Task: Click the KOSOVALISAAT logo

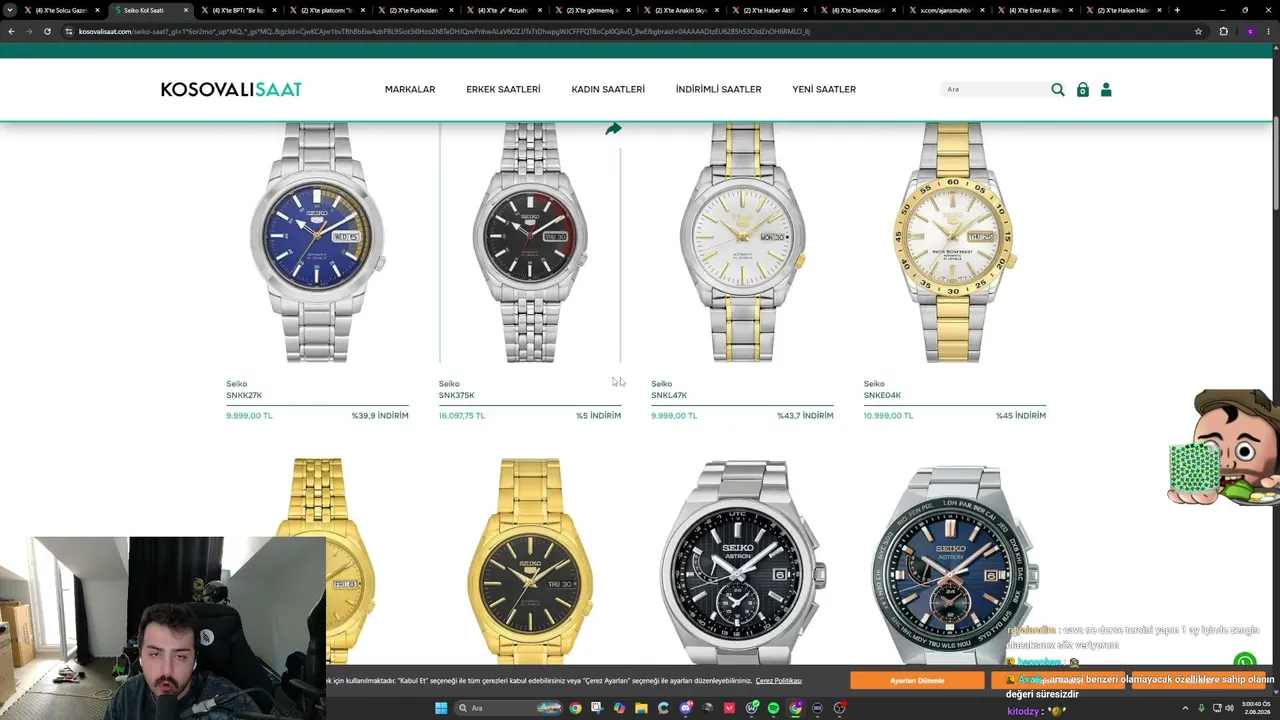Action: [x=231, y=90]
